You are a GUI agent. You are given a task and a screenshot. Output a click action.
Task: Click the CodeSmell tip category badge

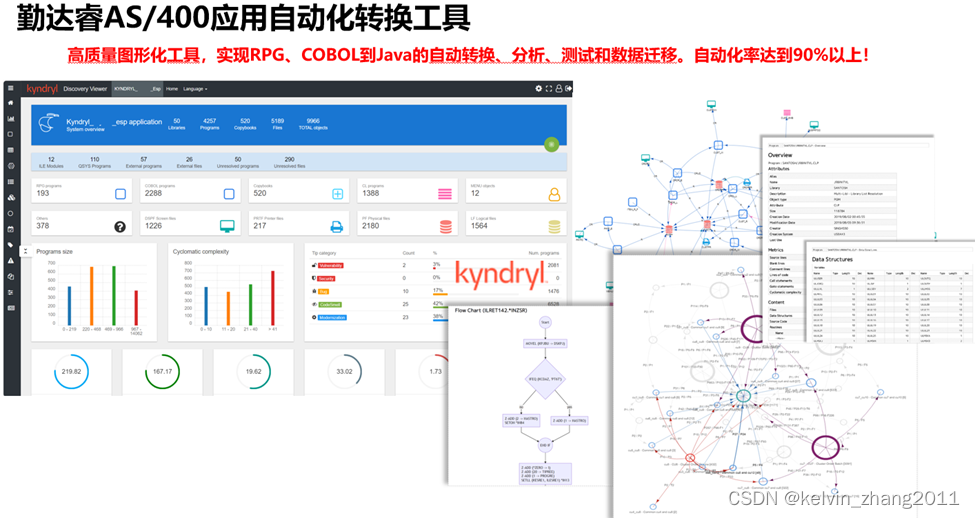[x=330, y=305]
